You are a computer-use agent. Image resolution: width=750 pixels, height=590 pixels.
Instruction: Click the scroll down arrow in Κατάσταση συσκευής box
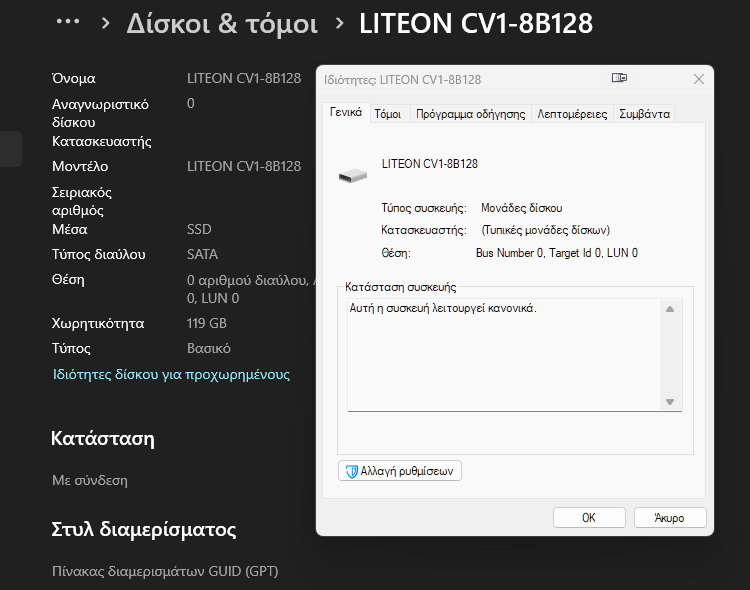[x=670, y=401]
